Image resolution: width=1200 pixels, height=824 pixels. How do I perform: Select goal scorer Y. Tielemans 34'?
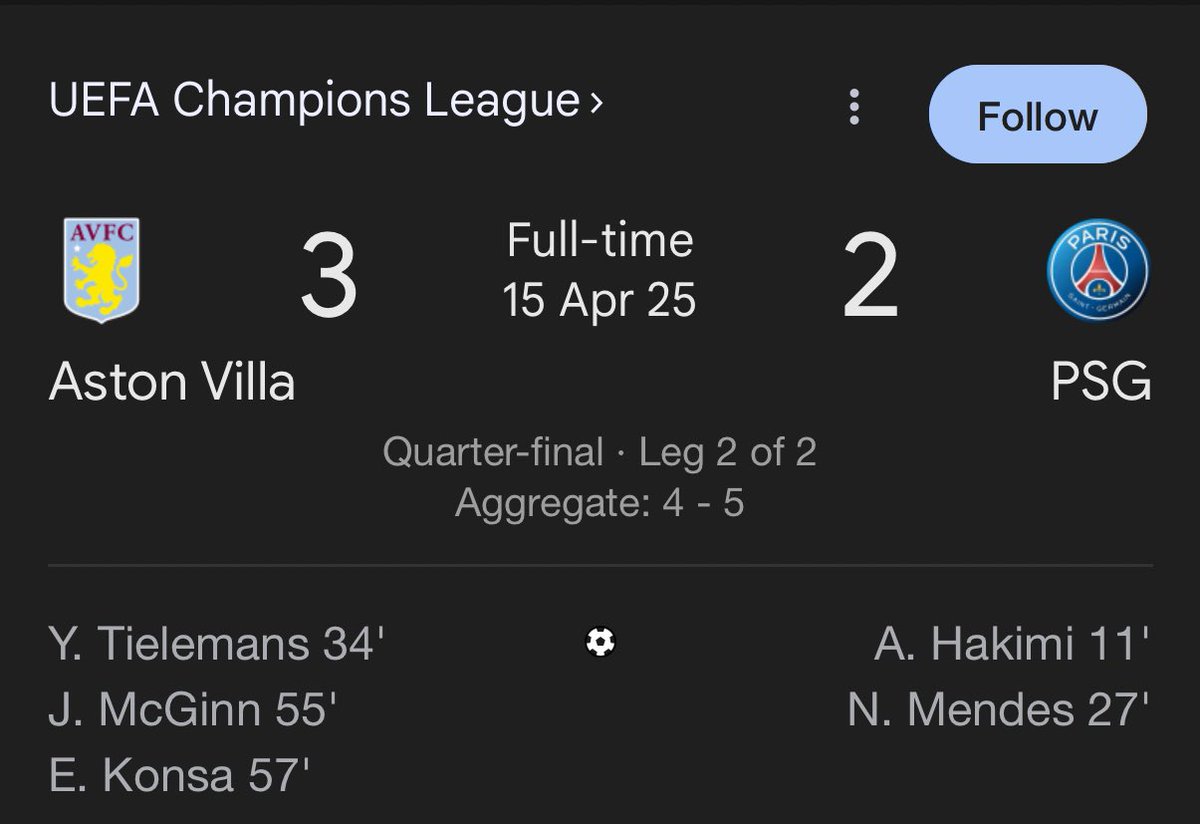pyautogui.click(x=216, y=644)
